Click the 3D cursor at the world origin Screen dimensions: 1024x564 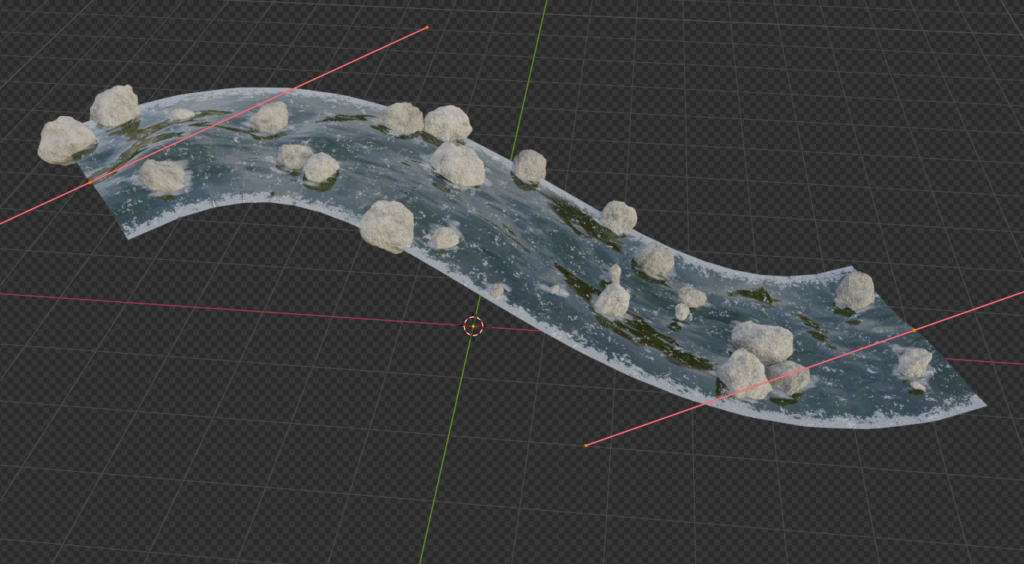tap(474, 326)
